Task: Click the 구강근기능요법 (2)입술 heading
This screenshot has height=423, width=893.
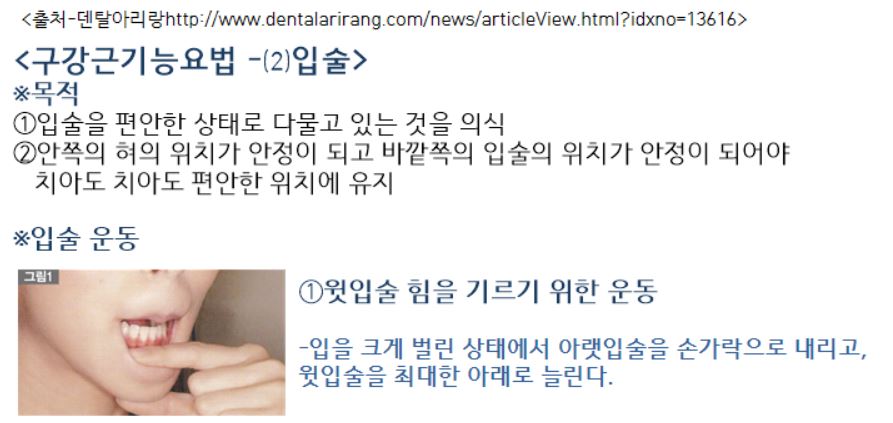Action: pyautogui.click(x=190, y=61)
